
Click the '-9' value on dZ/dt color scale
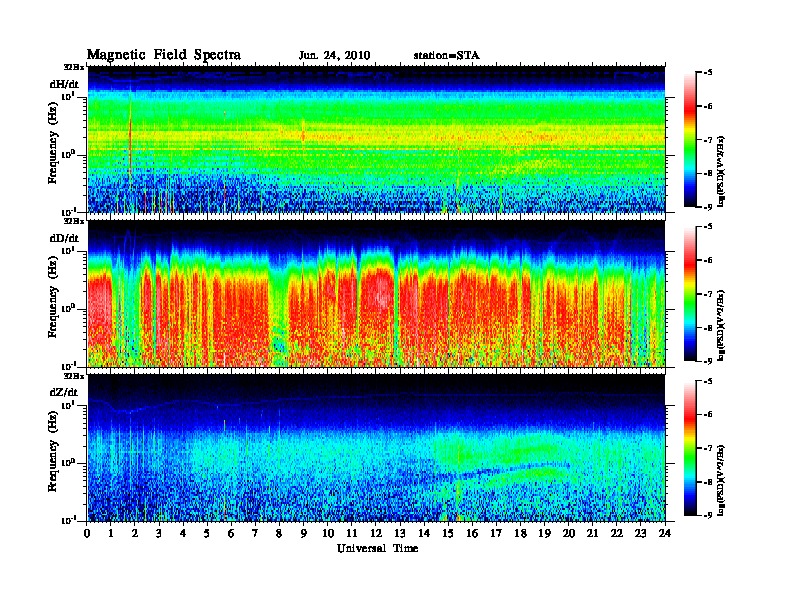coord(708,515)
